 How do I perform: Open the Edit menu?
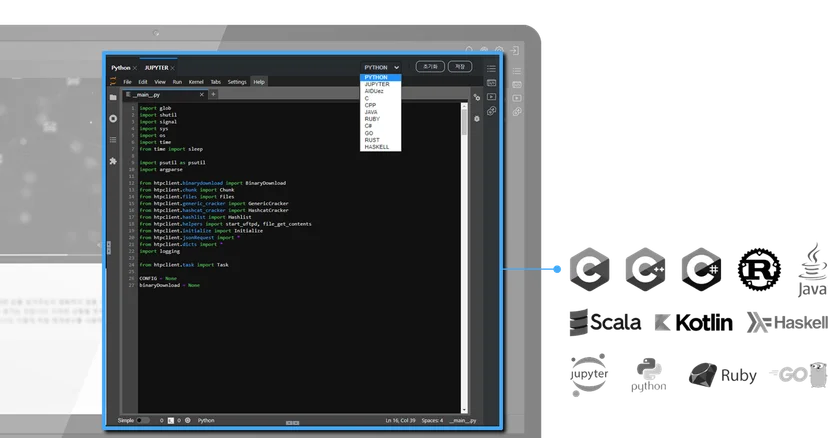pyautogui.click(x=143, y=82)
